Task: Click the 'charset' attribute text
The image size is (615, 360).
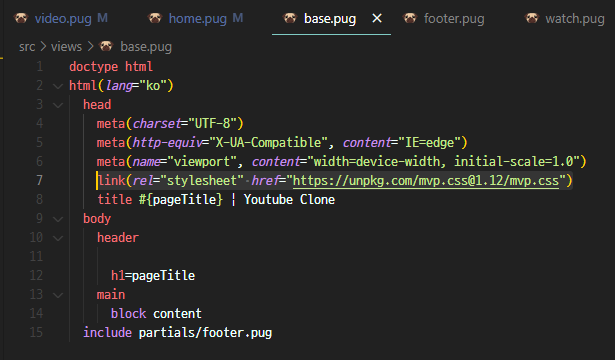Action: click(156, 124)
